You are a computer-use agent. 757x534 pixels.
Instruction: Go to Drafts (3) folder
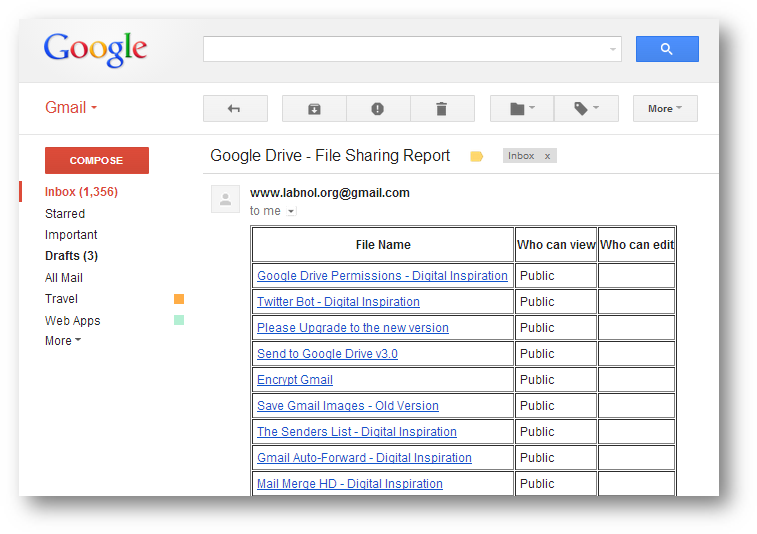71,256
